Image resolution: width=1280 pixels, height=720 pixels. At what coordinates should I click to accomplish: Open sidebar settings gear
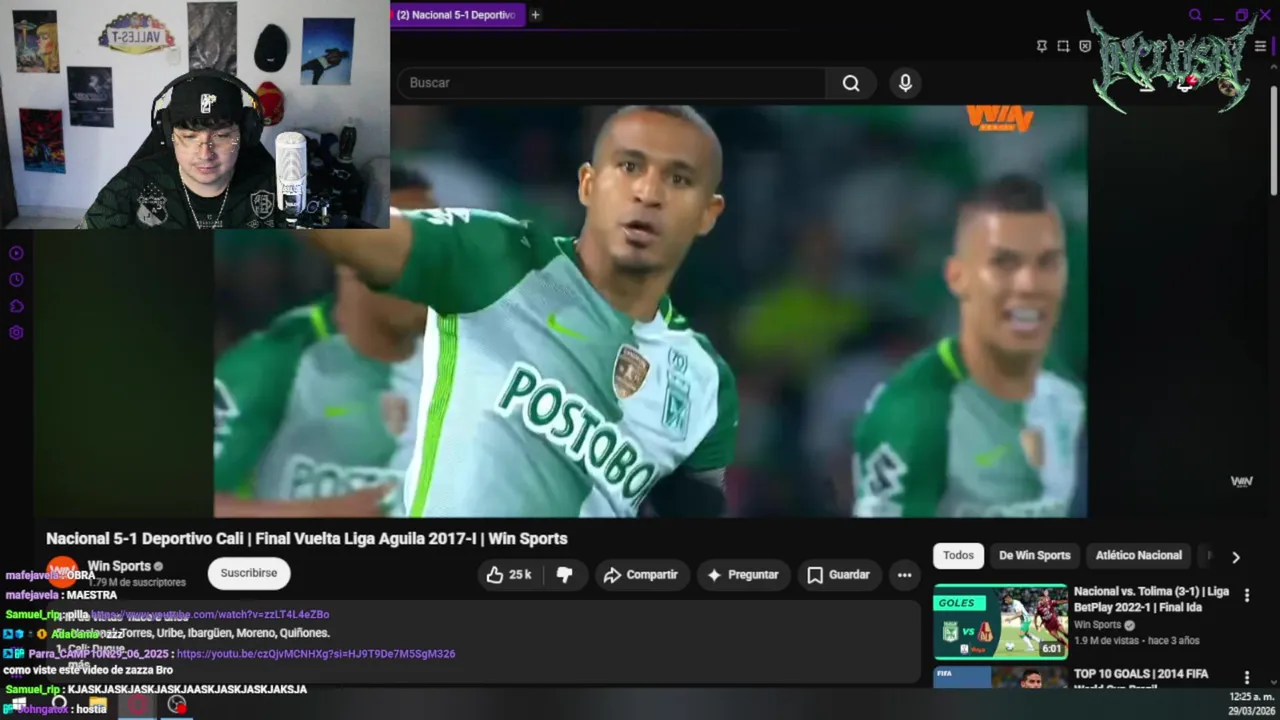[16, 333]
